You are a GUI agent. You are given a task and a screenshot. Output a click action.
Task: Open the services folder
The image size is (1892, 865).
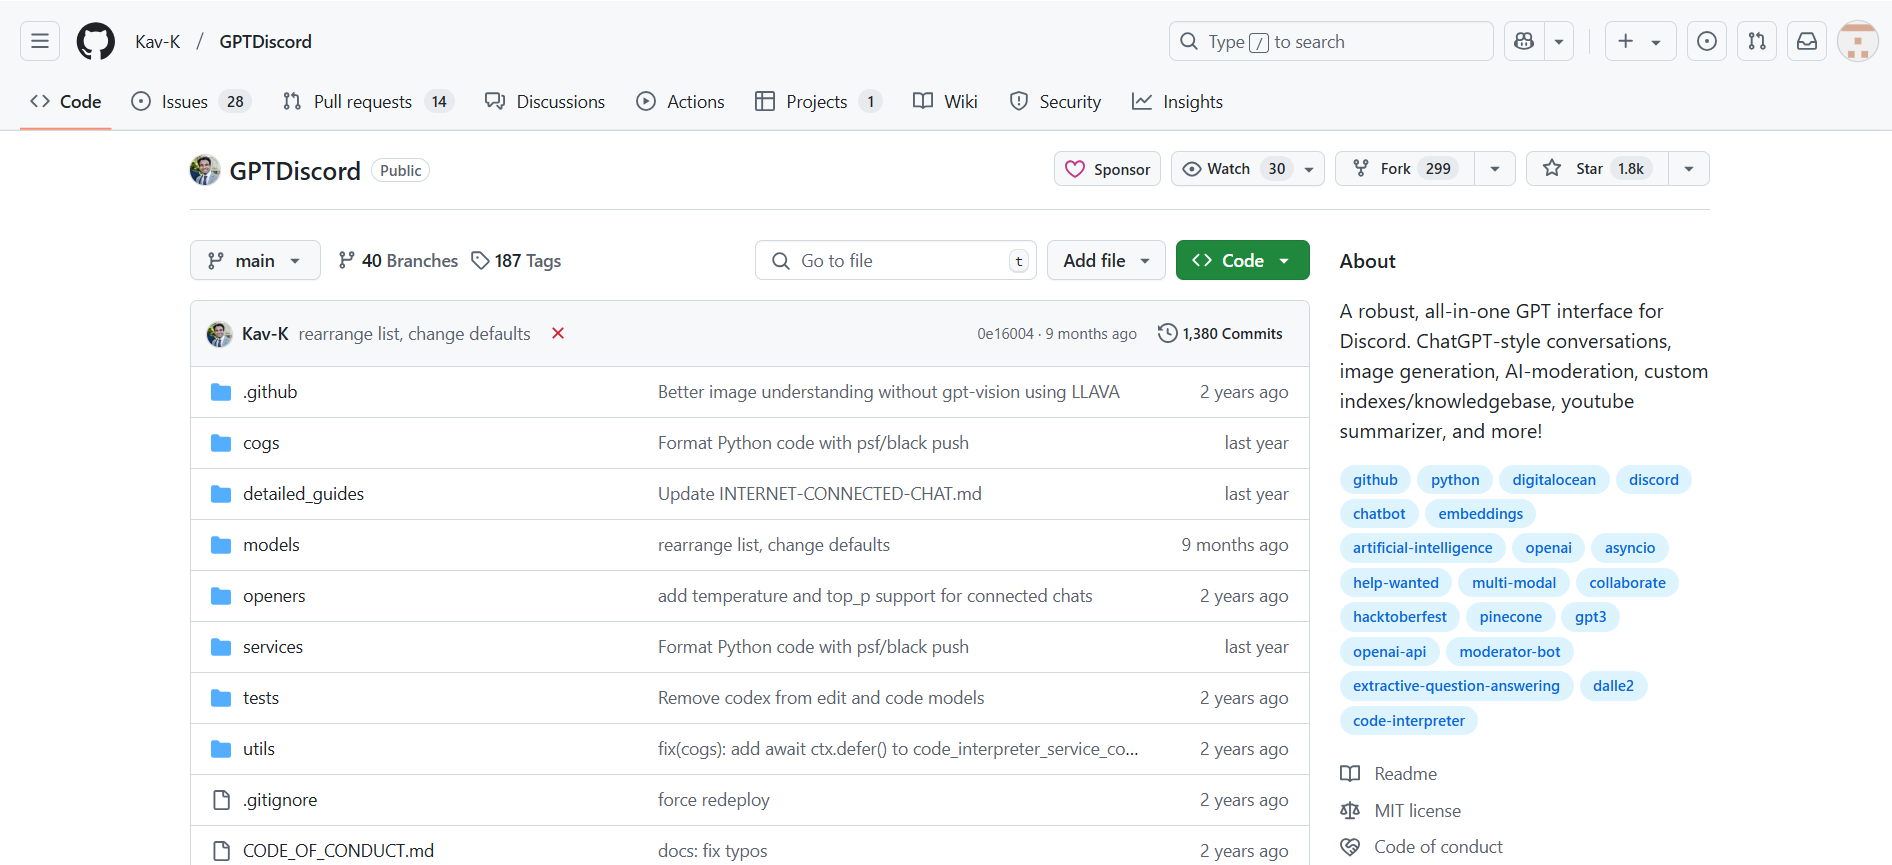click(x=273, y=647)
